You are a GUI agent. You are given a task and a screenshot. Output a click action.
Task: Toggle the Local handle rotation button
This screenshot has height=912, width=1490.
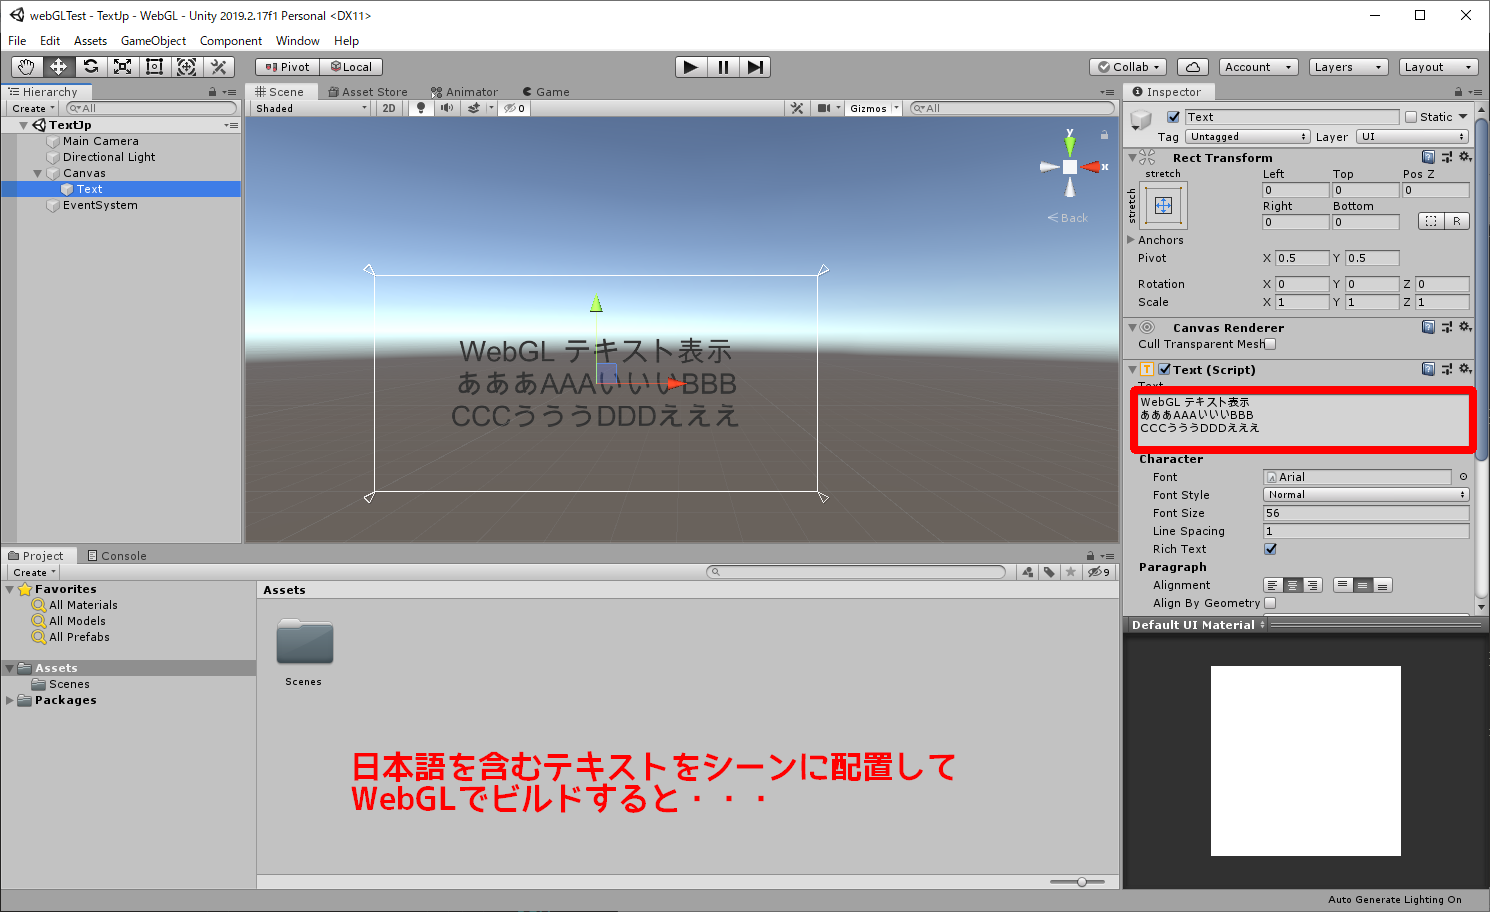pos(351,67)
